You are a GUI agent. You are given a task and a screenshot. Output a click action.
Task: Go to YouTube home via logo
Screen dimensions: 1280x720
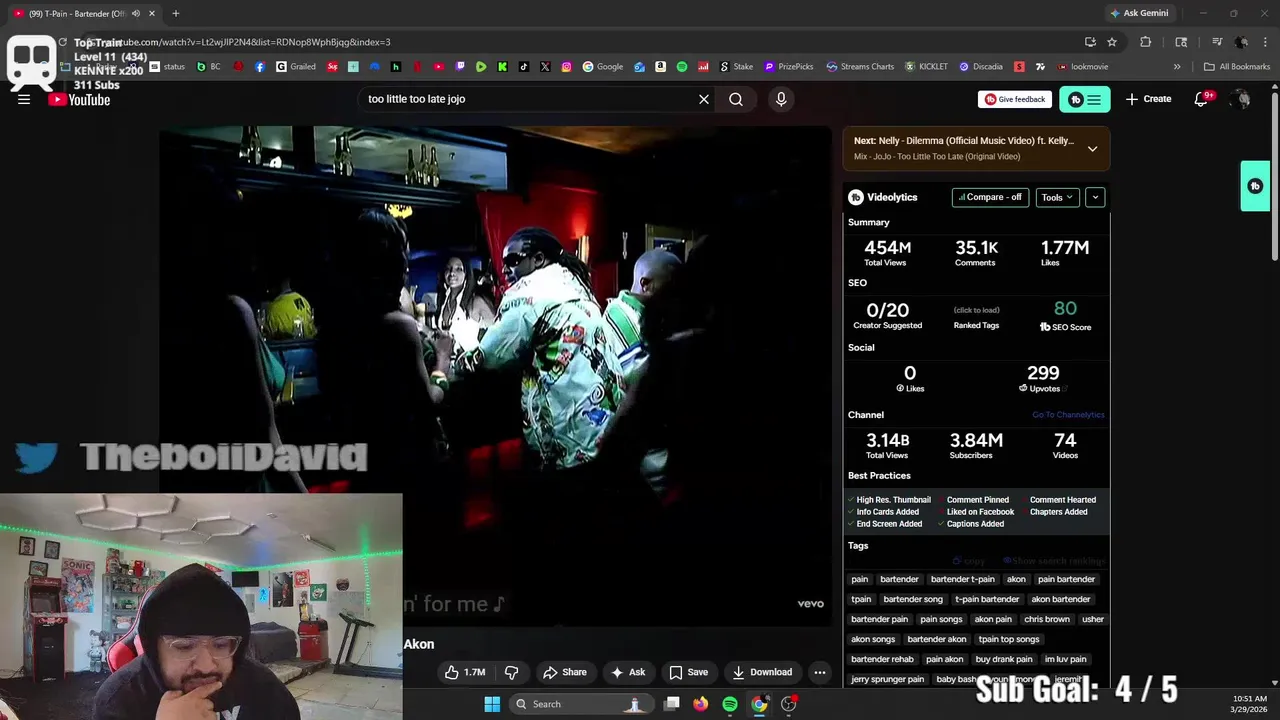79,99
